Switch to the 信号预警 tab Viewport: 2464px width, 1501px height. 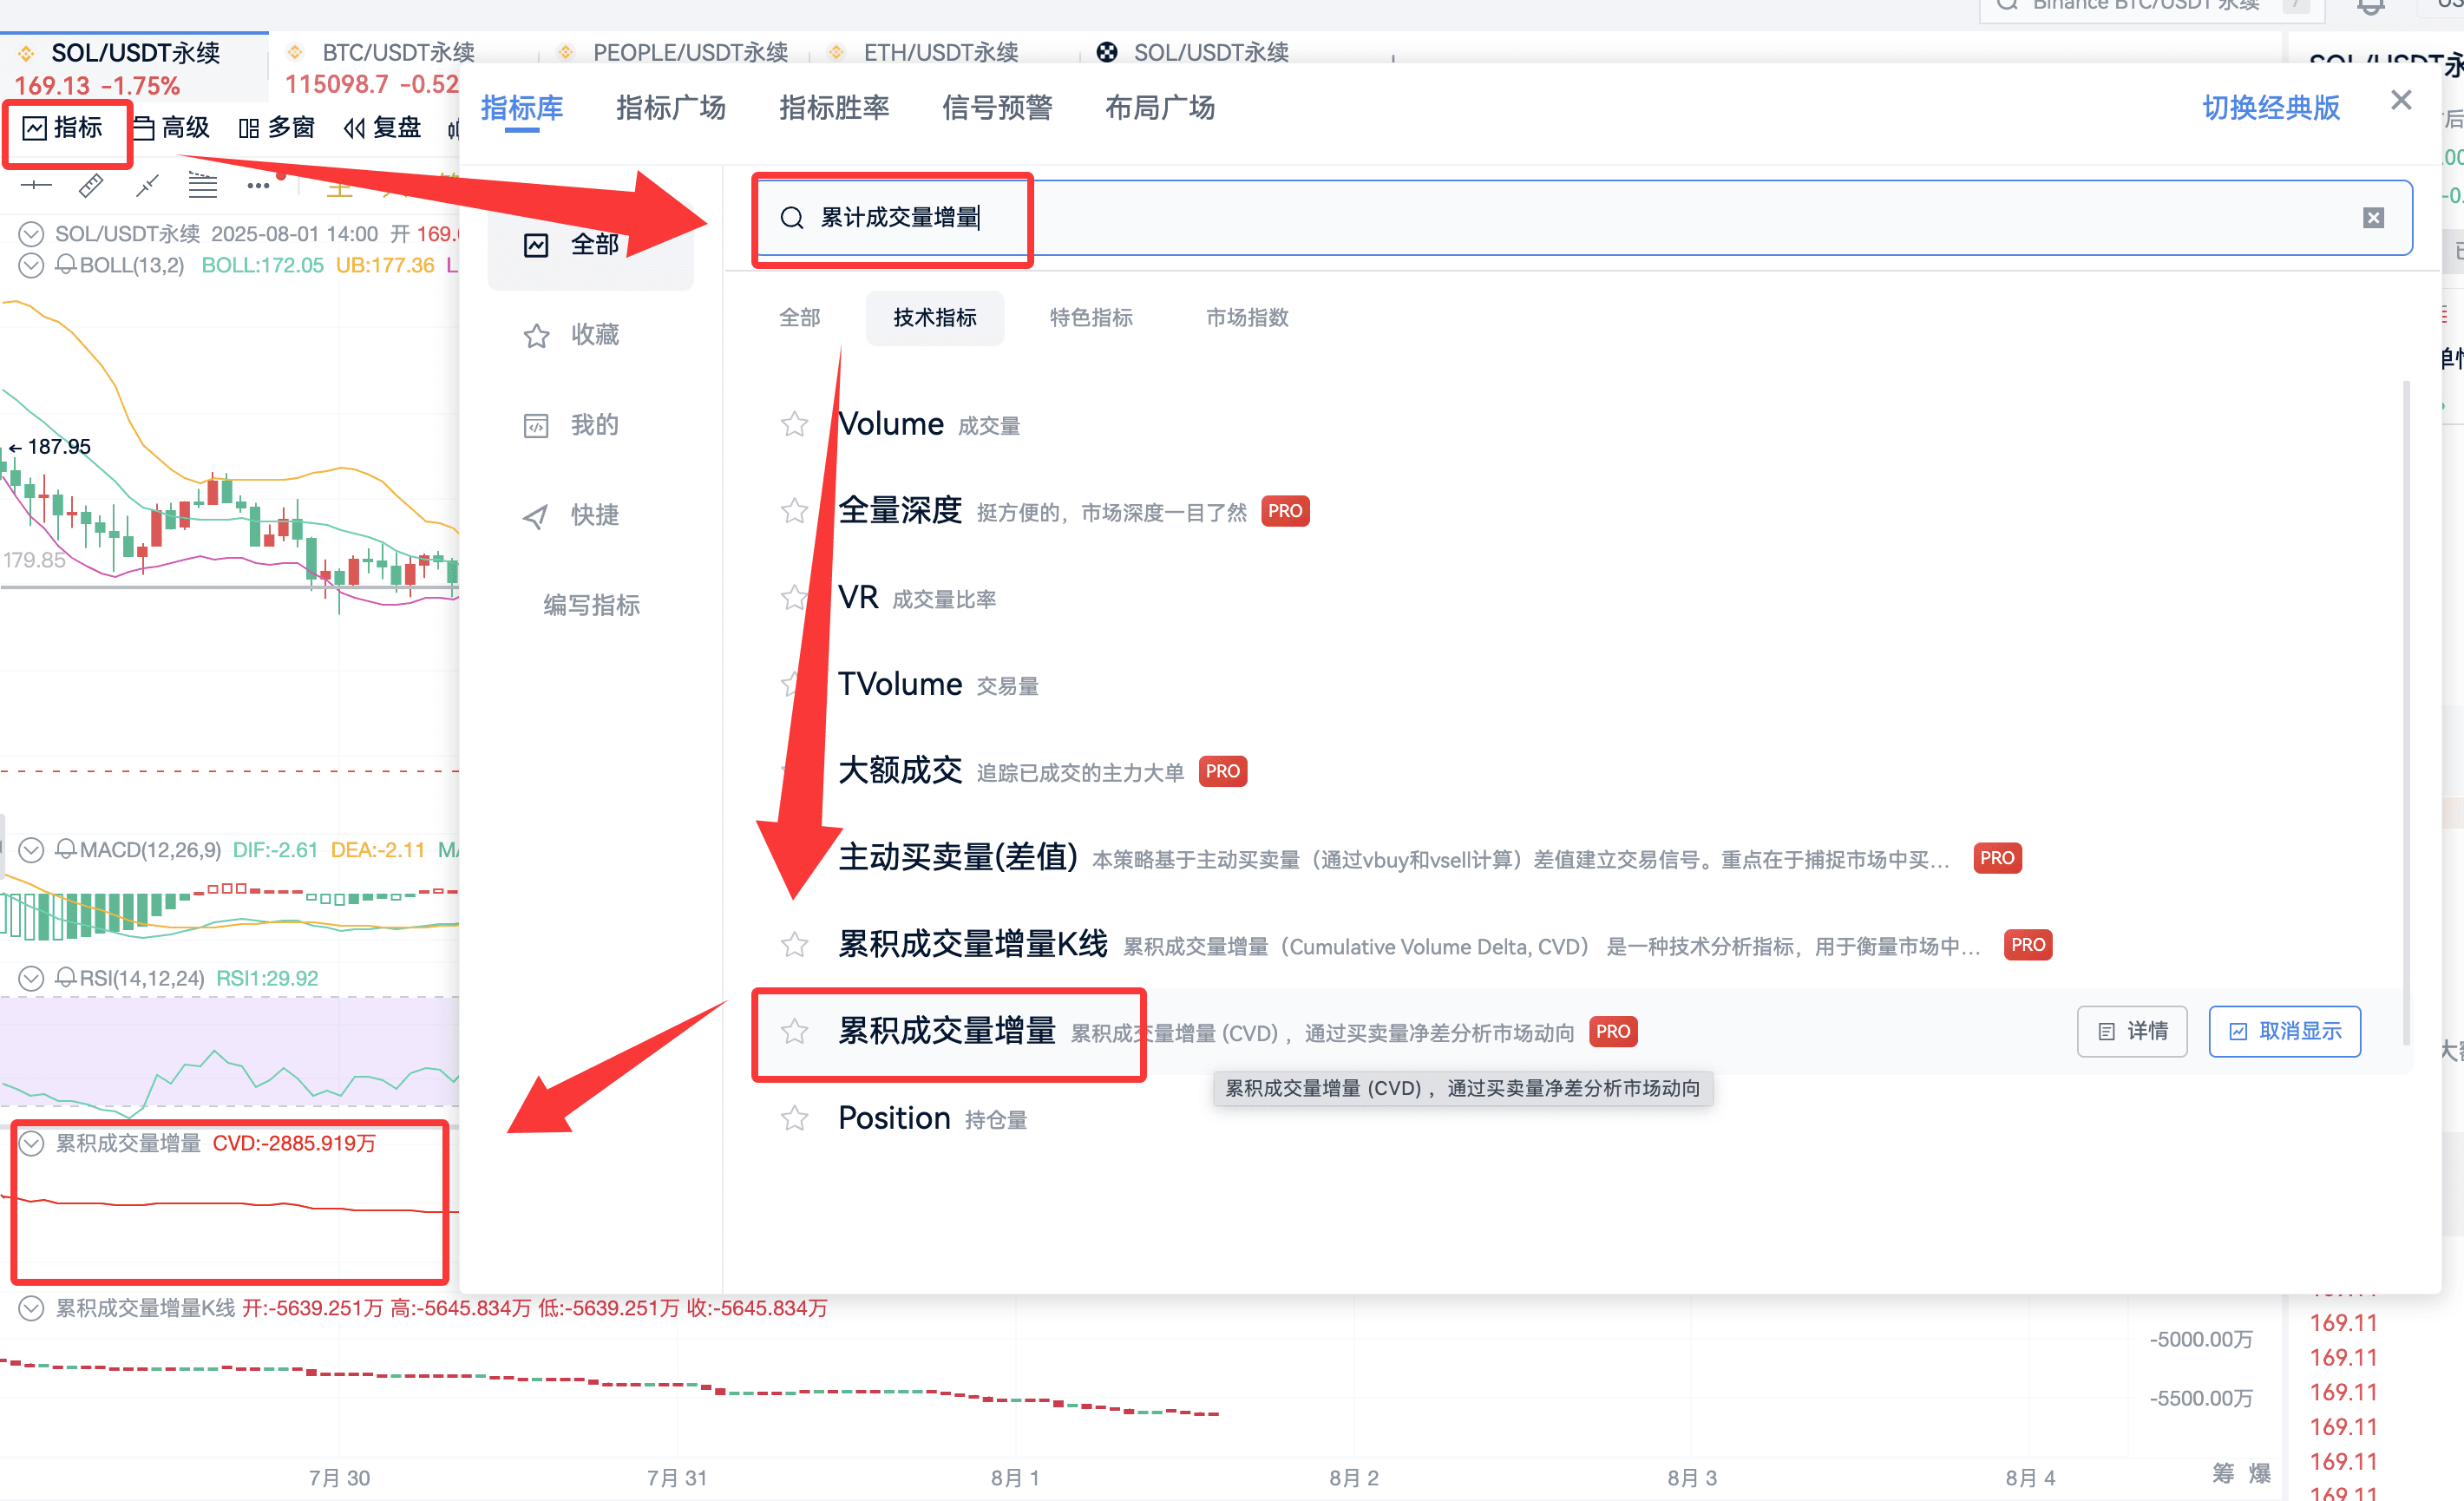pos(996,108)
